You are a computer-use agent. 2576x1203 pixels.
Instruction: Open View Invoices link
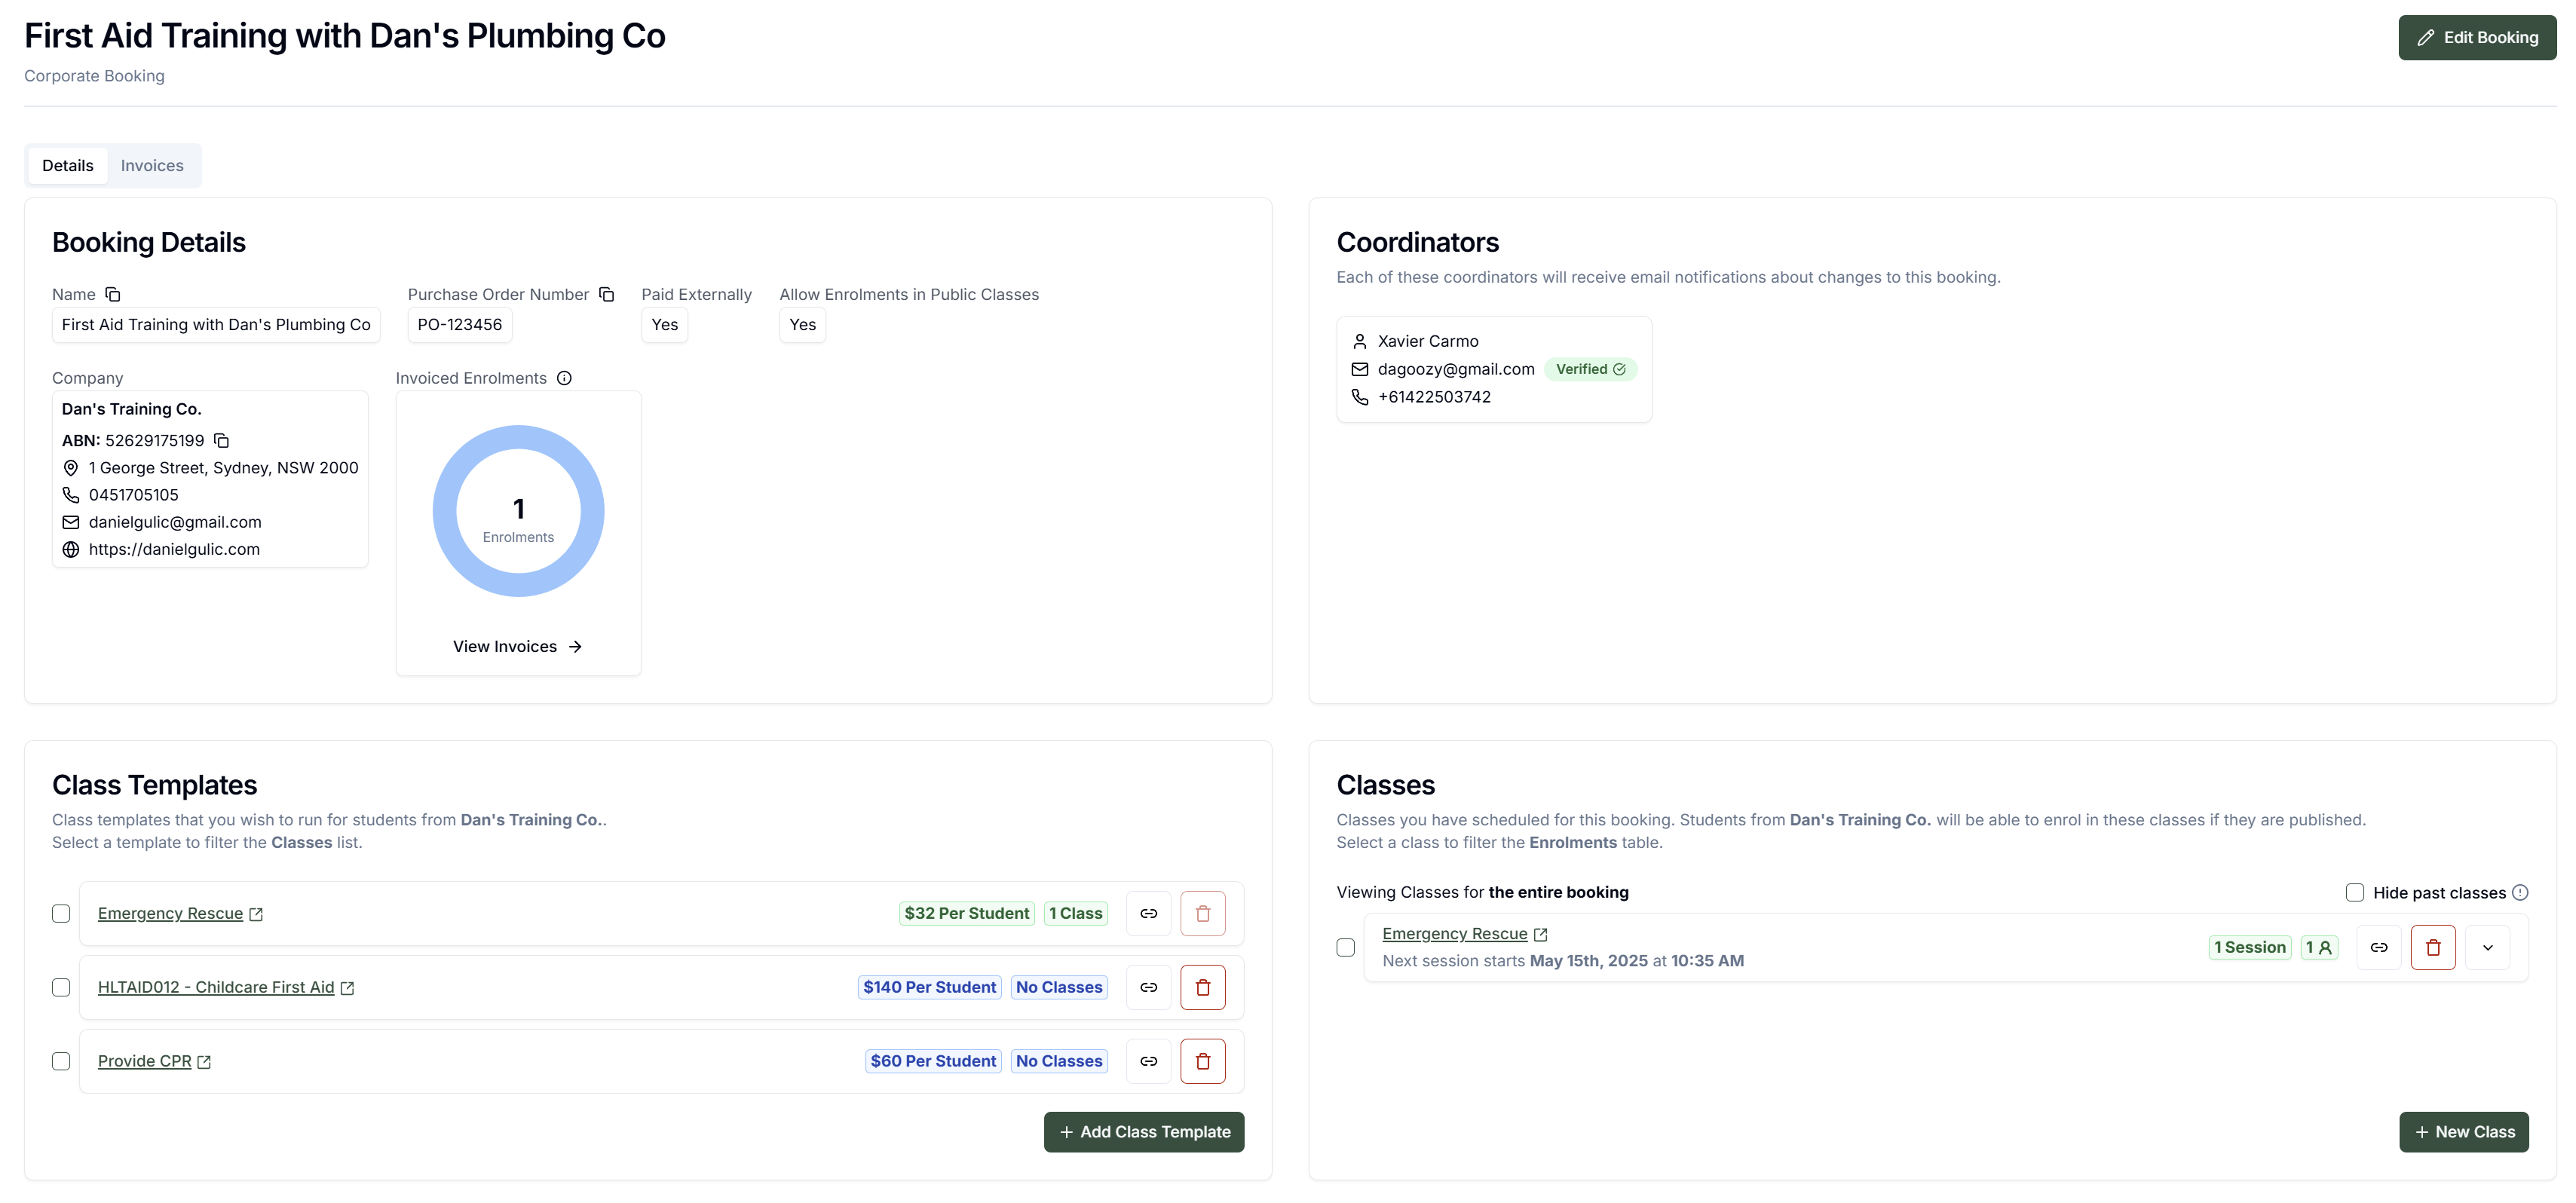click(x=517, y=646)
